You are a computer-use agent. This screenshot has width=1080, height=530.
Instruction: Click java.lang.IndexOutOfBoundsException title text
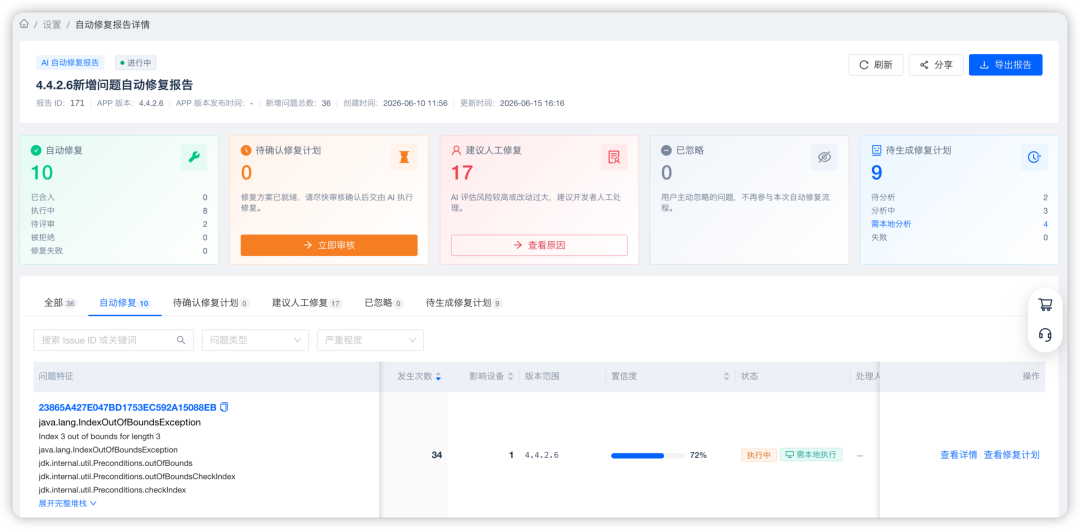[120, 422]
